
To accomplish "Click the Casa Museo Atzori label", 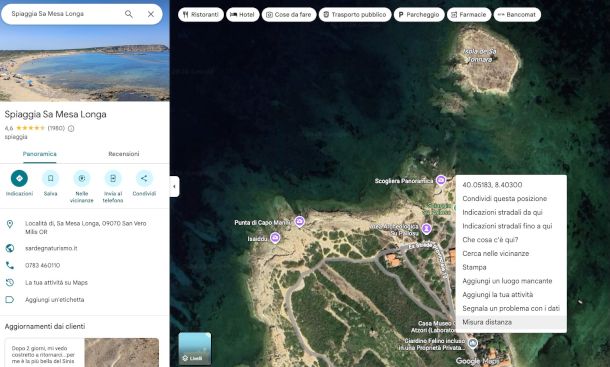I will (434, 327).
